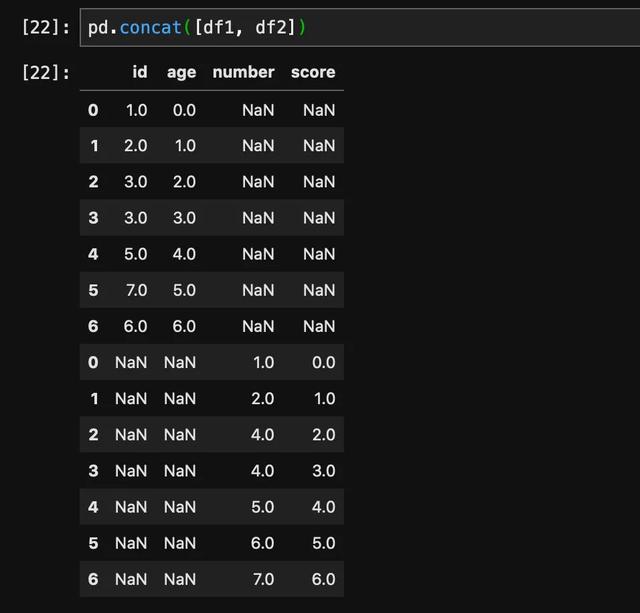Click the number cell showing 7.0

(262, 579)
